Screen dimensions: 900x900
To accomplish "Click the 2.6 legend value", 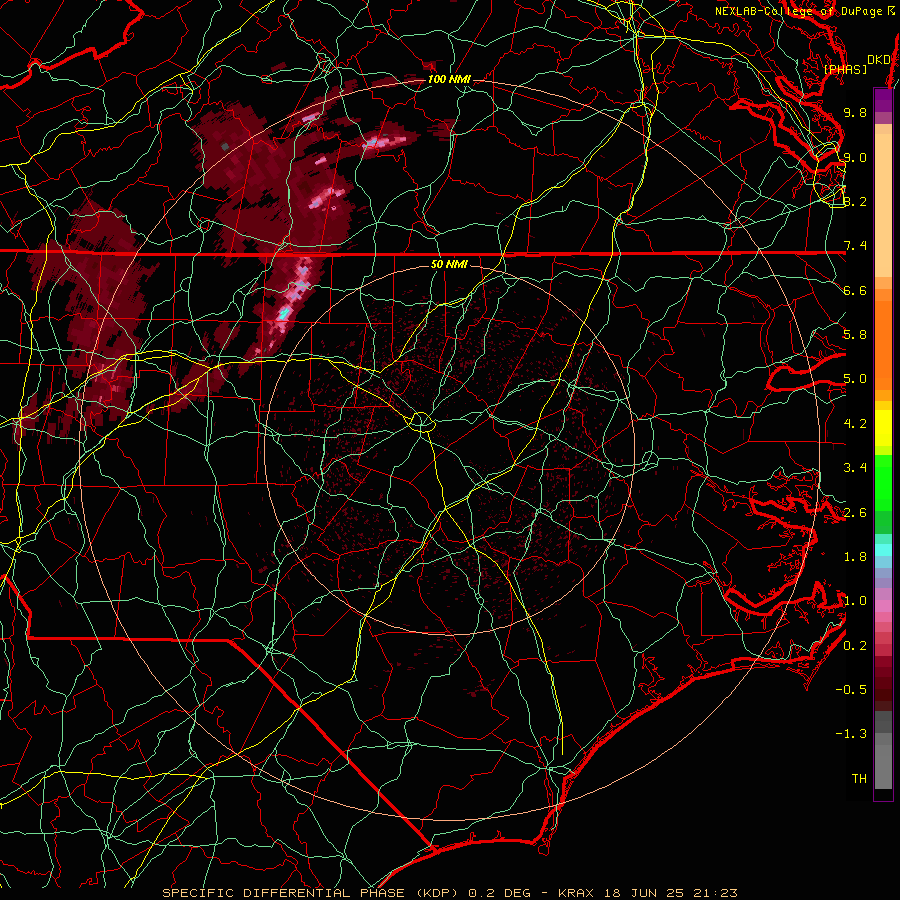I will (855, 513).
